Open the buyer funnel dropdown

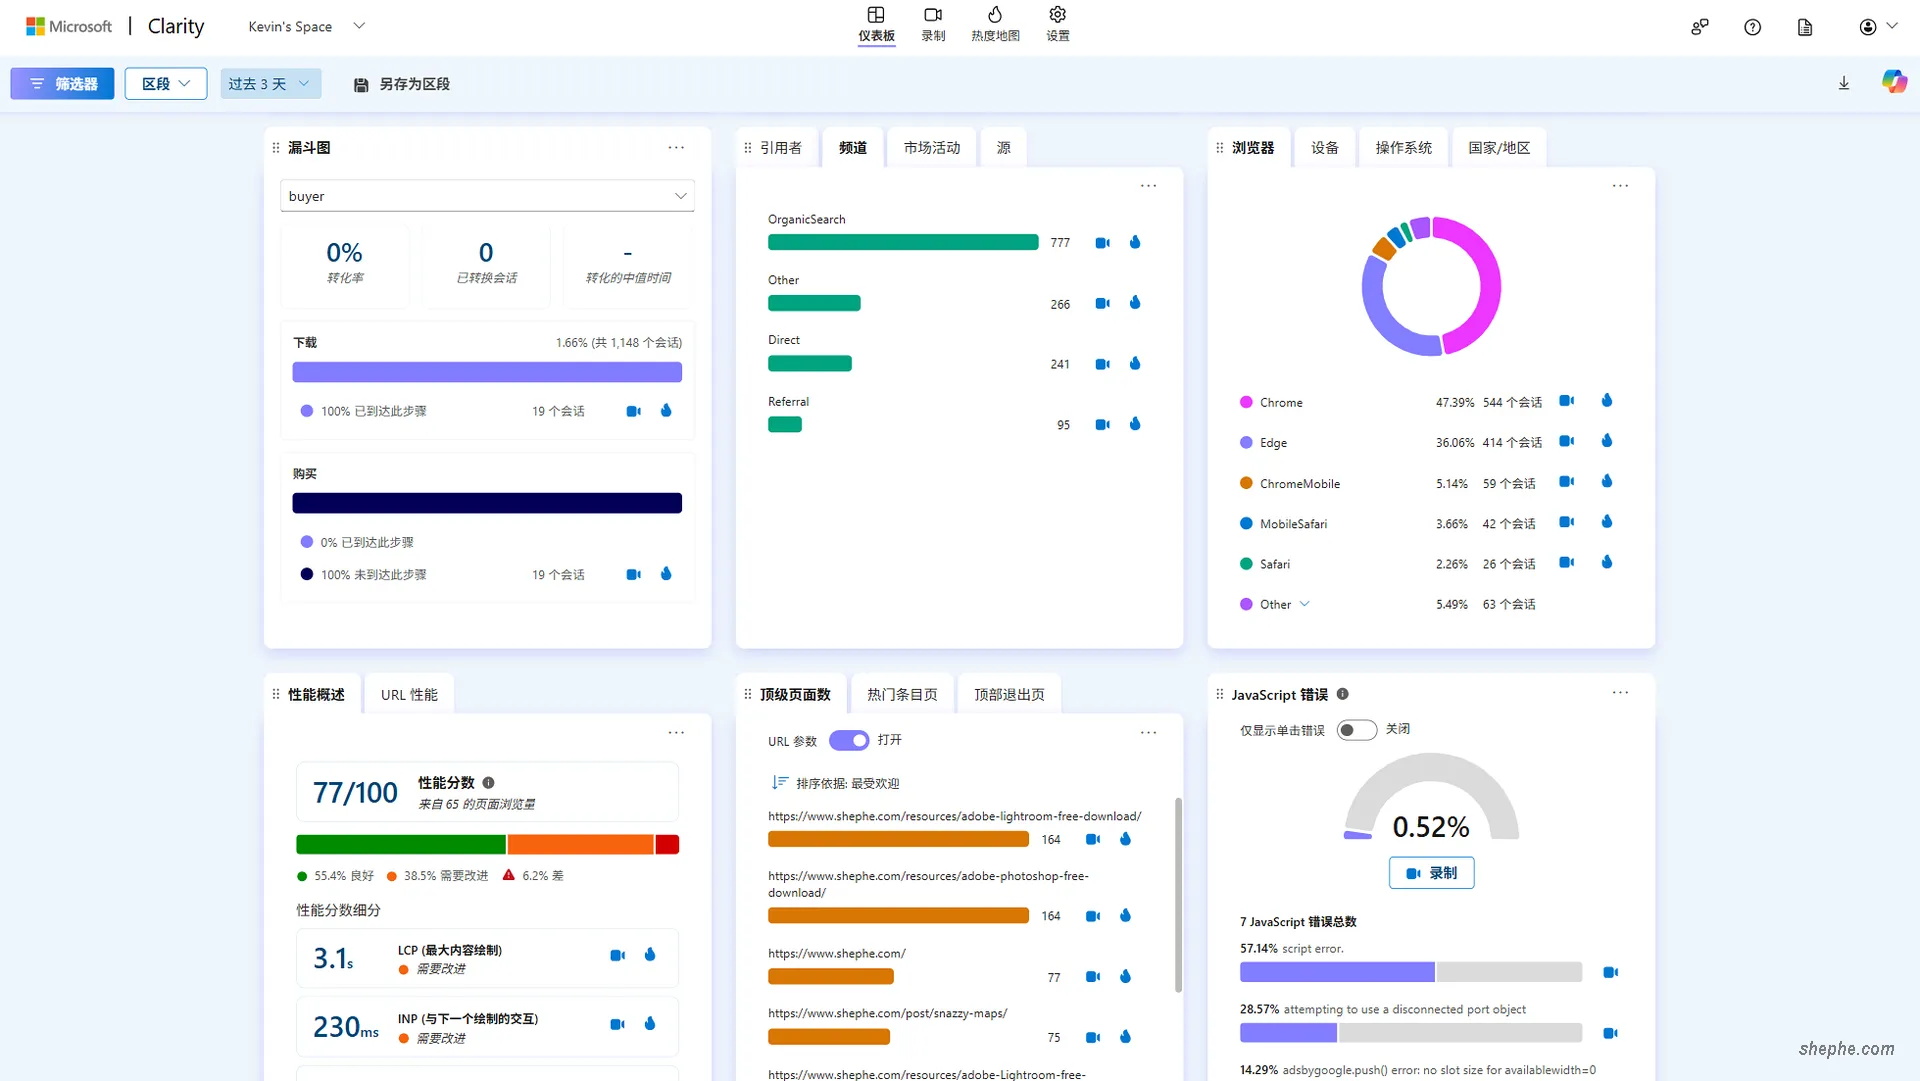tap(487, 196)
